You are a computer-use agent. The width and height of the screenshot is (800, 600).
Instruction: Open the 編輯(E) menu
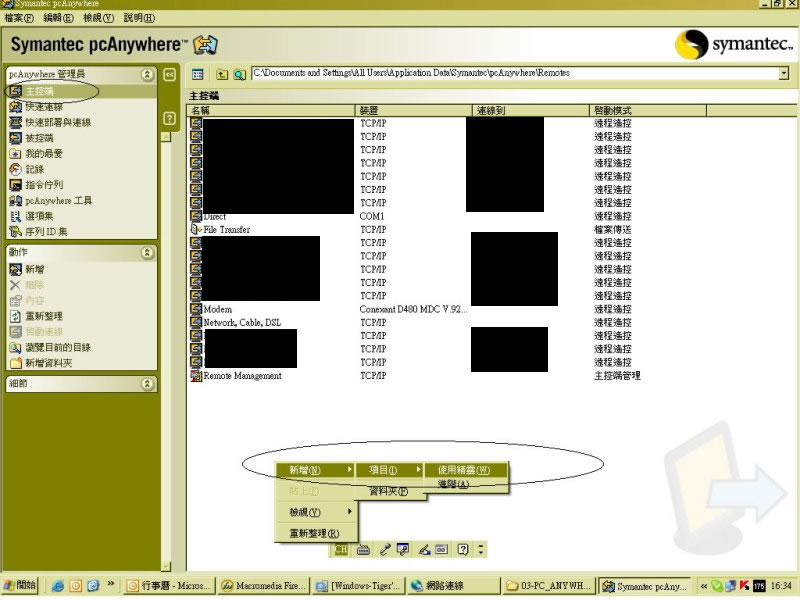(x=59, y=18)
